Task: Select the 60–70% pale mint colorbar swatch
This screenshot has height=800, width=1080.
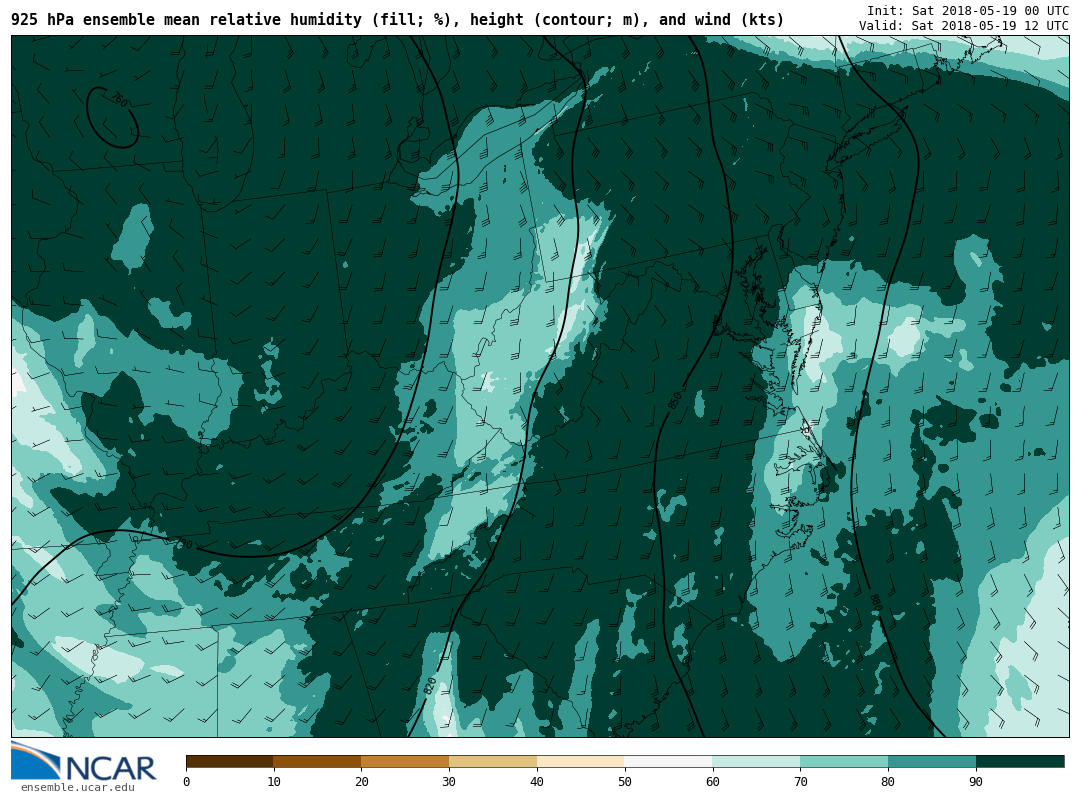Action: coord(756,762)
